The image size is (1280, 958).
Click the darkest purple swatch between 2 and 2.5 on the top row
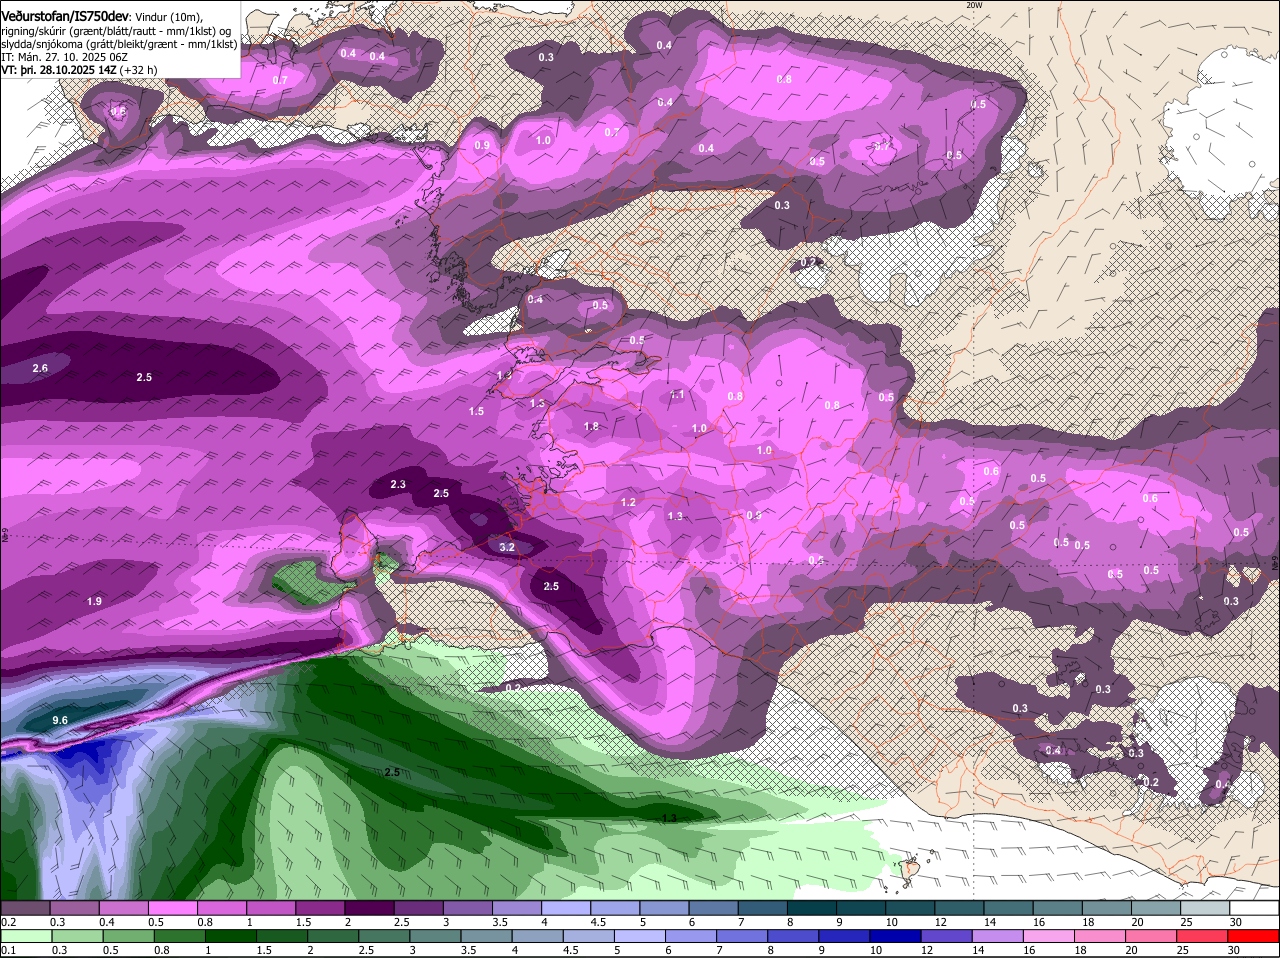coord(369,908)
